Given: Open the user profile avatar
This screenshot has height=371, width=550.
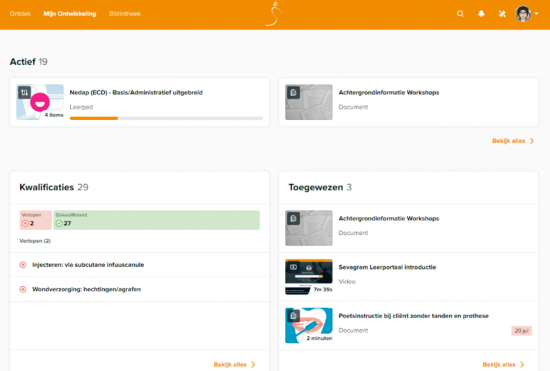Looking at the screenshot, I should pos(523,14).
